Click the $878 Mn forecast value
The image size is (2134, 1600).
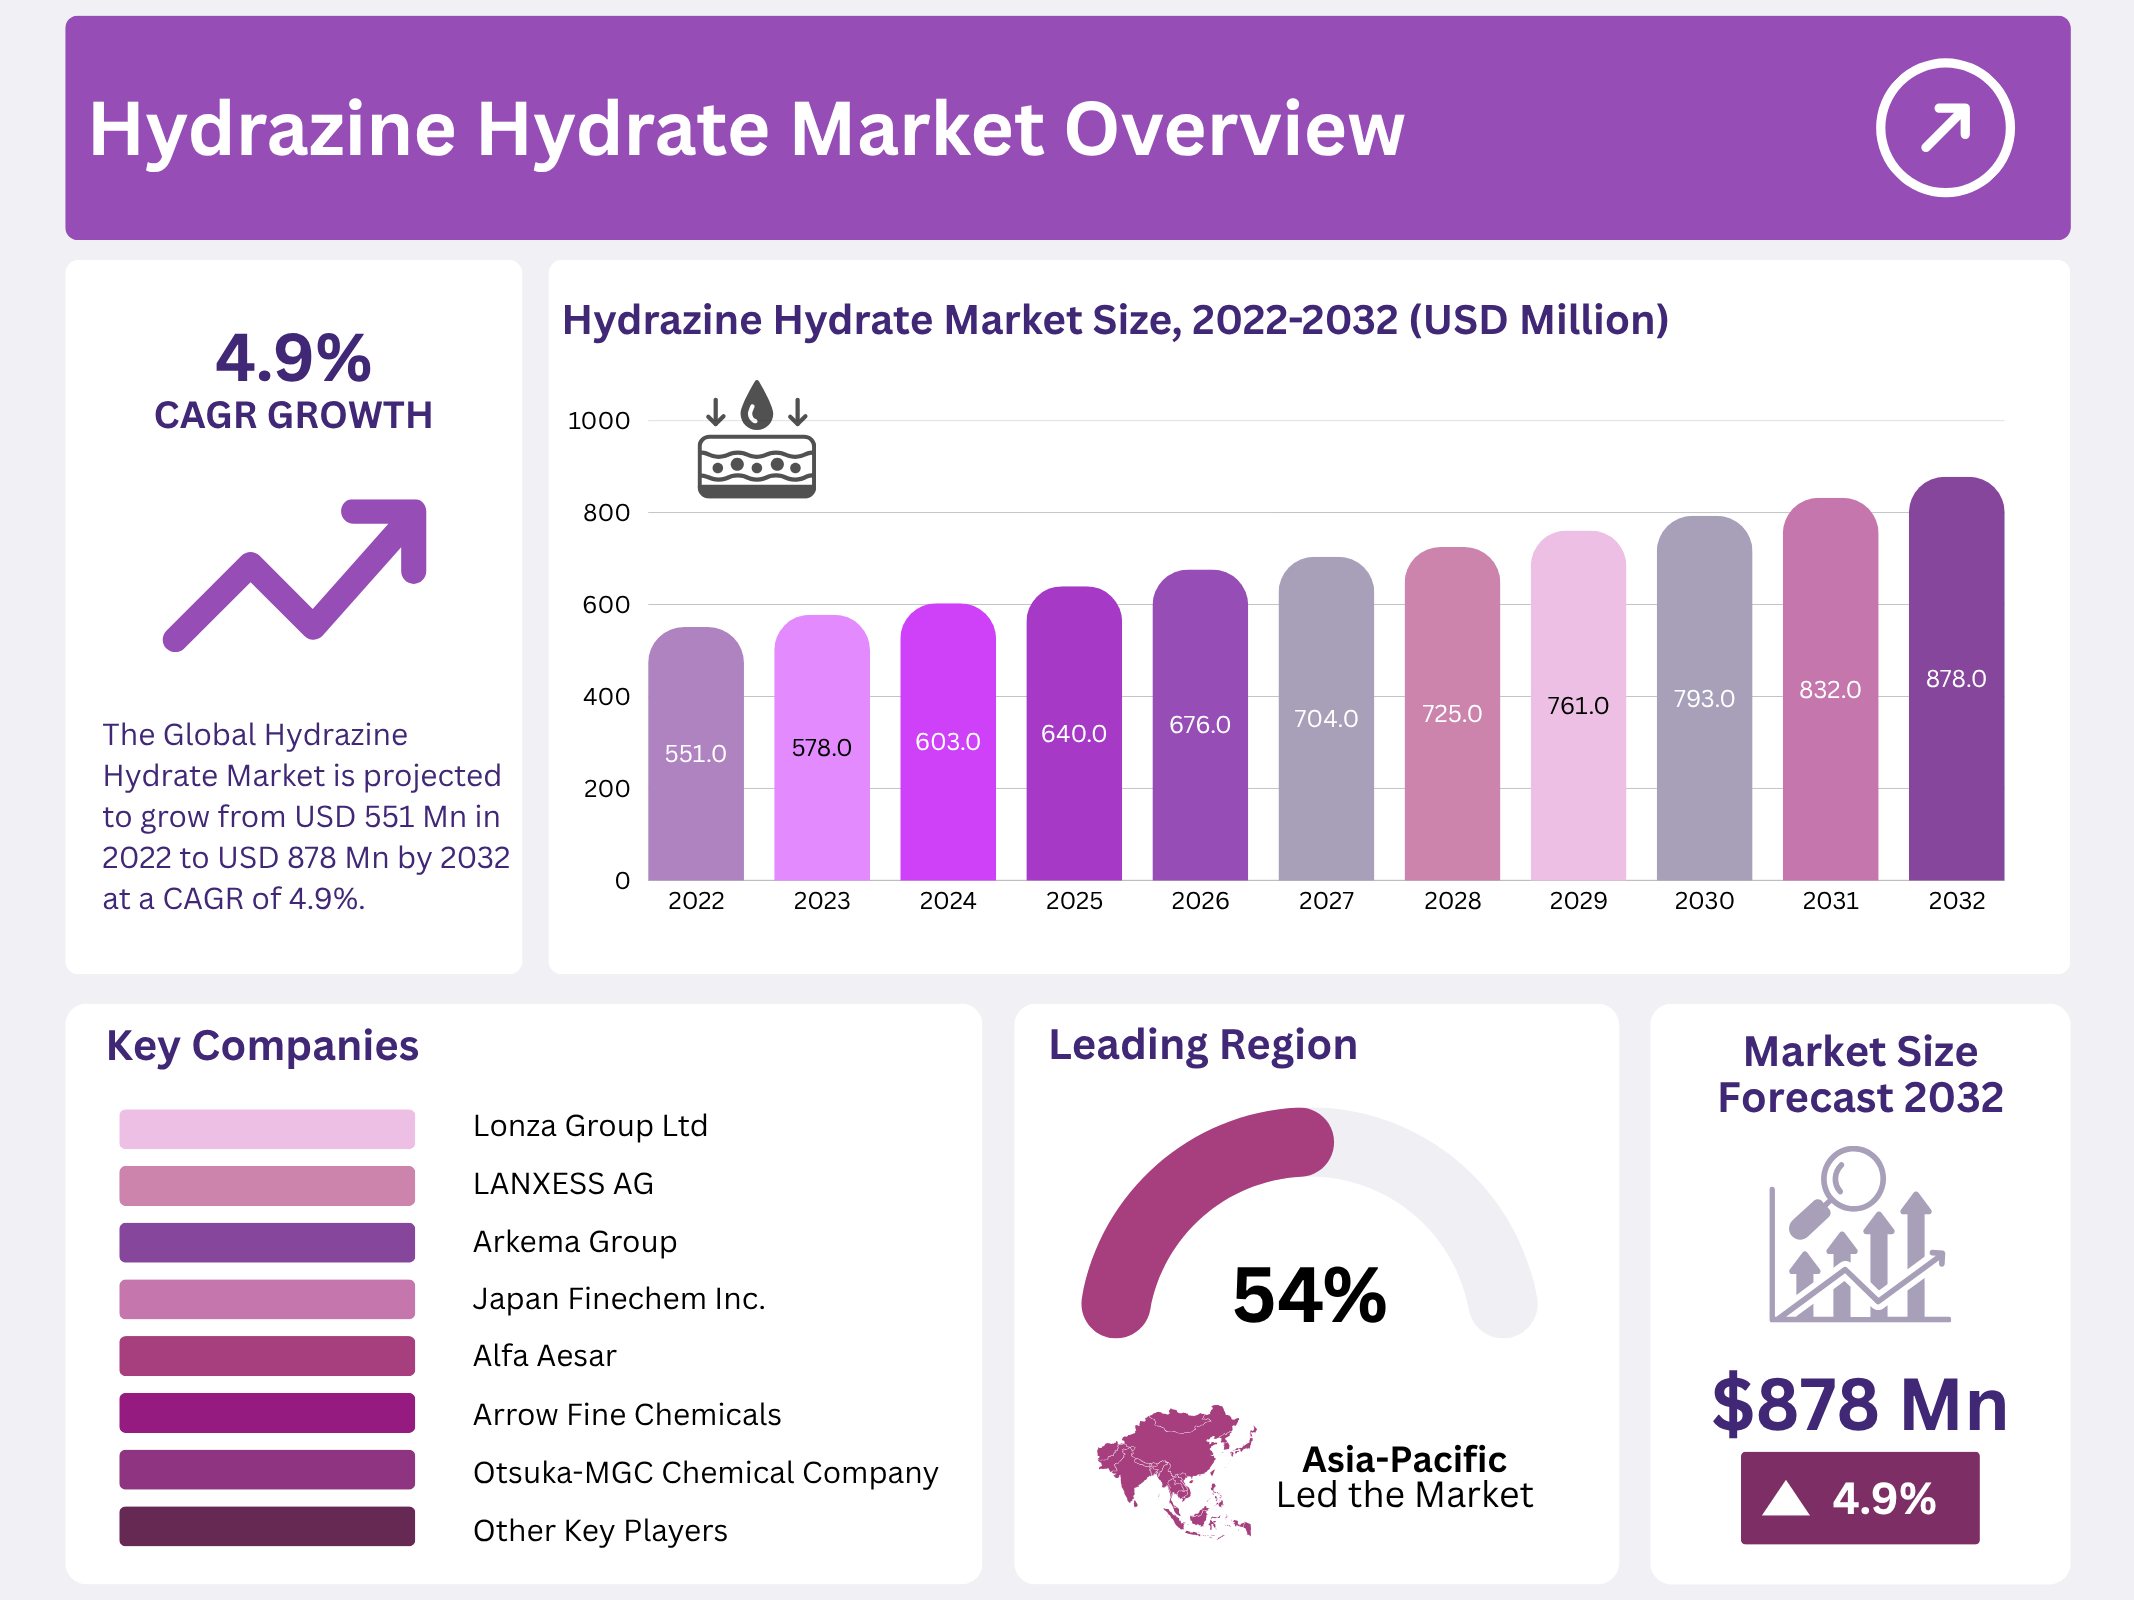click(1860, 1405)
